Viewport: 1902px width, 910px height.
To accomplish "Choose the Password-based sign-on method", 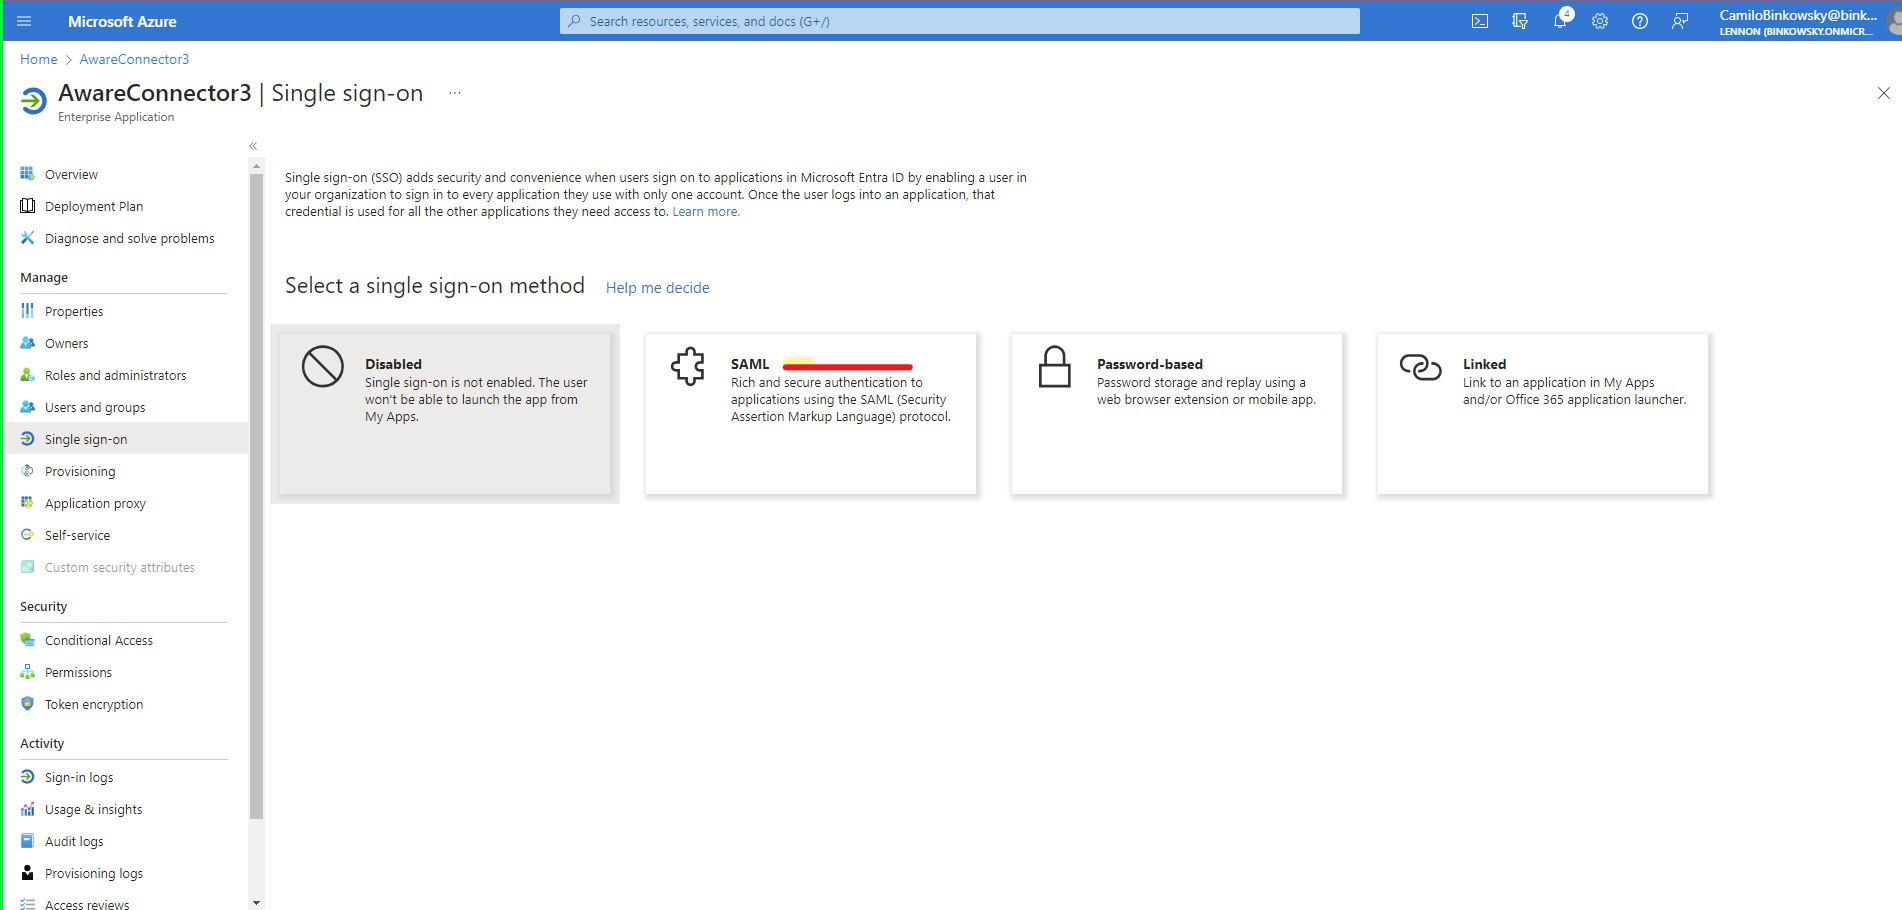I will click(x=1176, y=413).
